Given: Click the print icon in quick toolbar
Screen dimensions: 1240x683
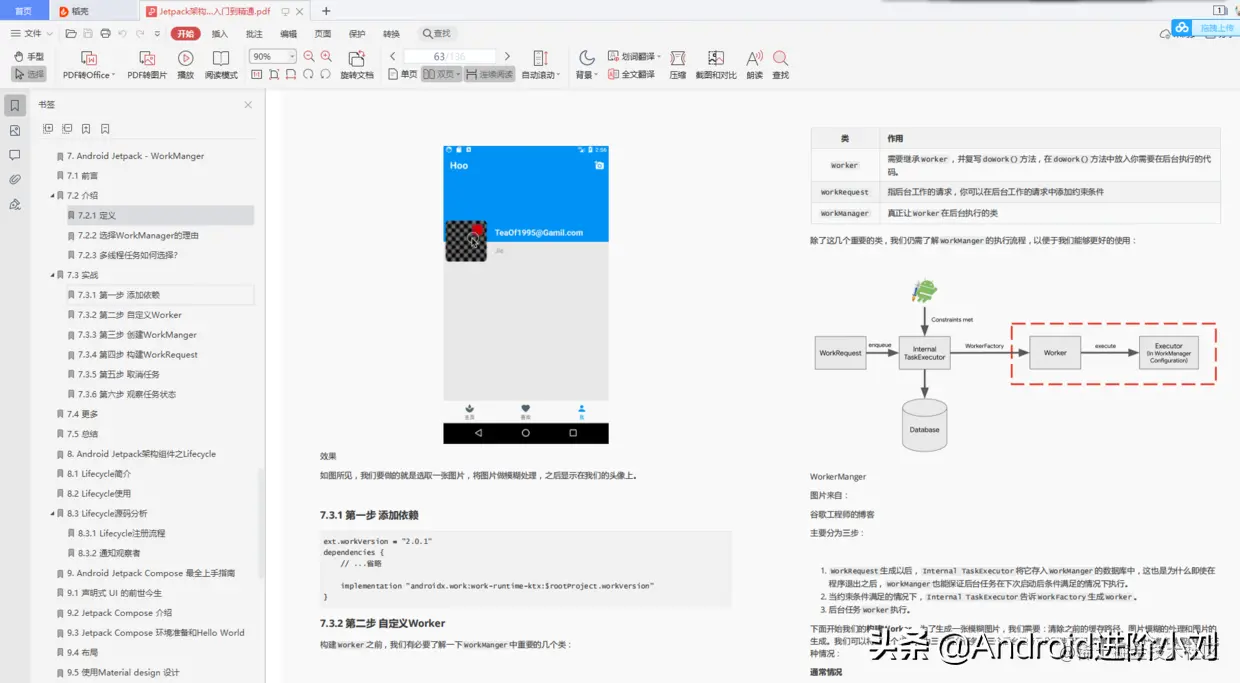Looking at the screenshot, I should tap(106, 34).
